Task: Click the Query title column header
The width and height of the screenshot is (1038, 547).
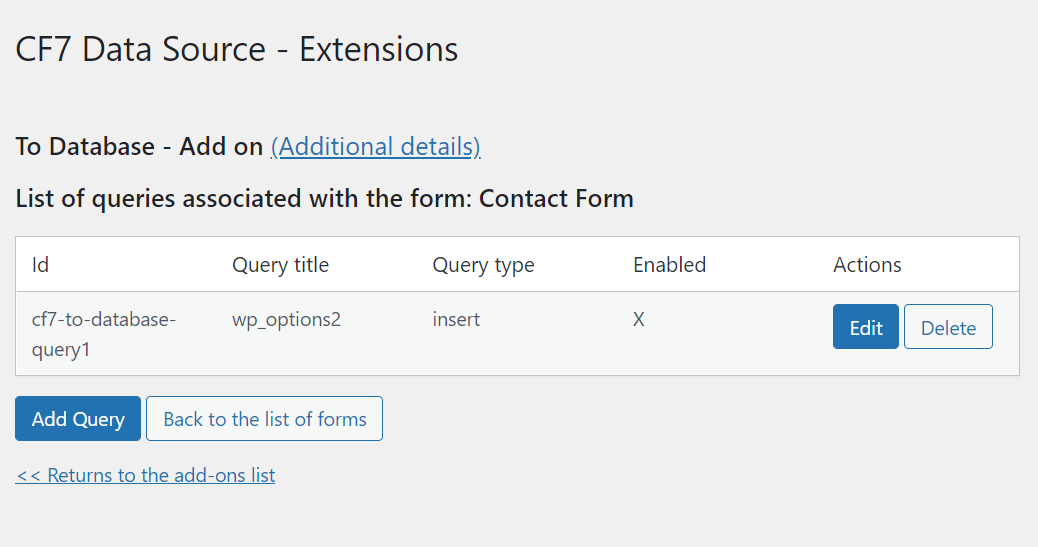Action: [280, 265]
